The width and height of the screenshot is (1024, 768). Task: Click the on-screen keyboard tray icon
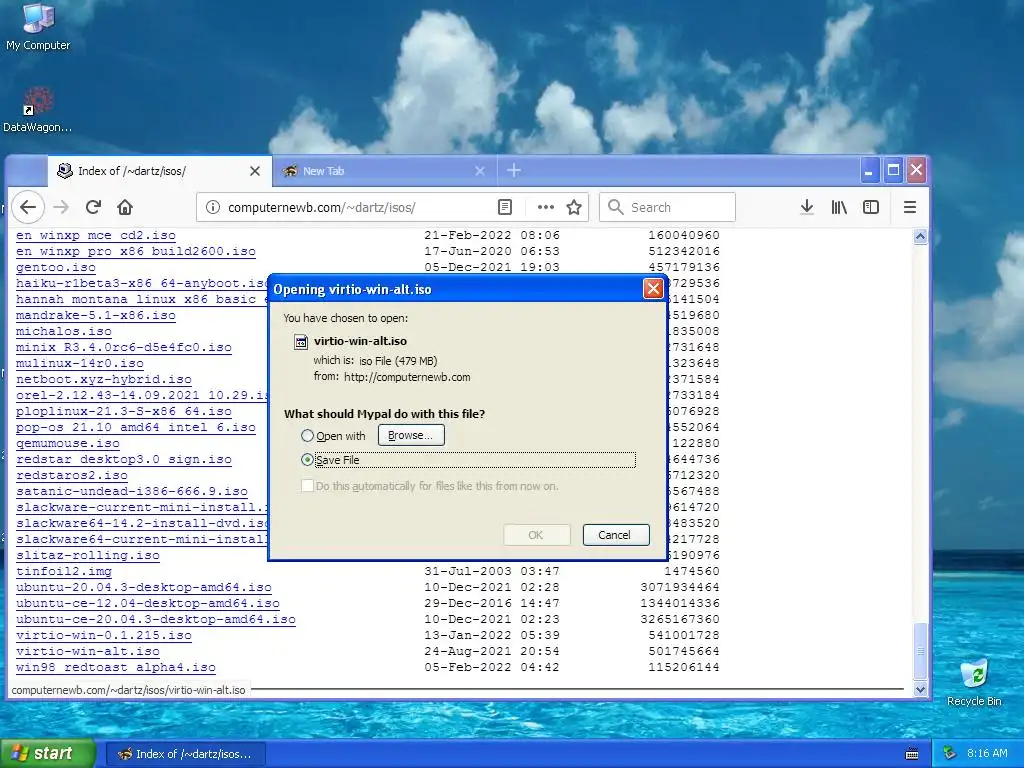tap(912, 754)
